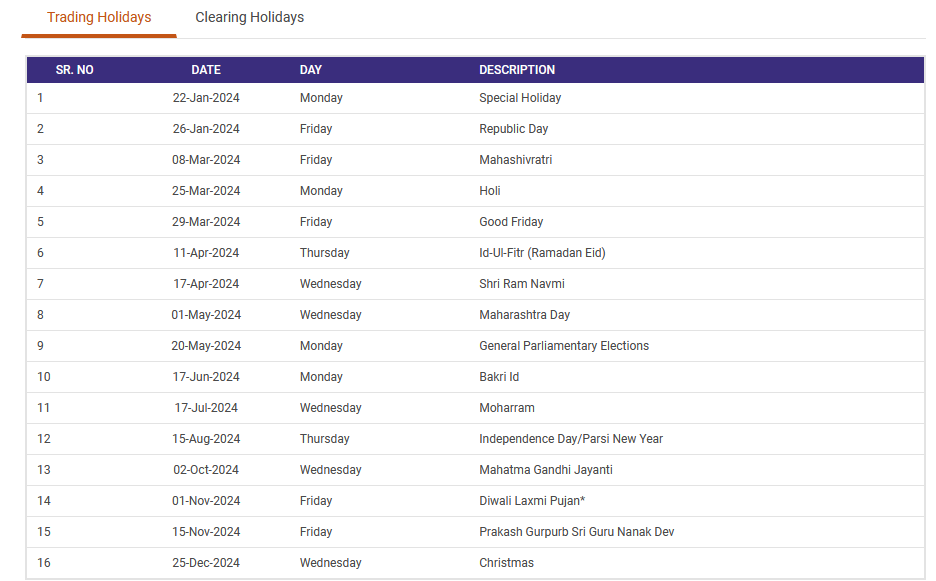Click the Special Holiday entry
This screenshot has height=581, width=936.
click(x=518, y=97)
